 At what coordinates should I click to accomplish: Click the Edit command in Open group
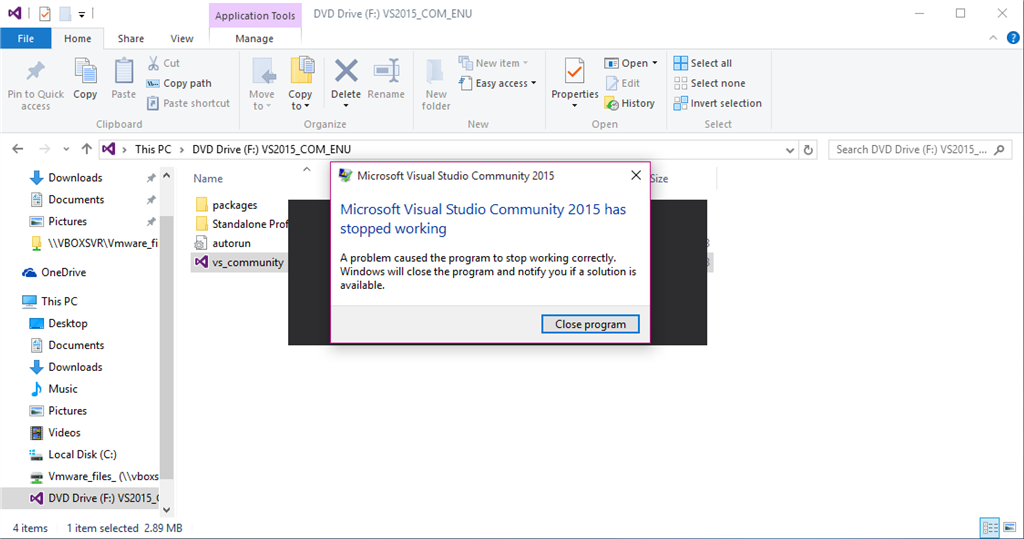pos(623,83)
